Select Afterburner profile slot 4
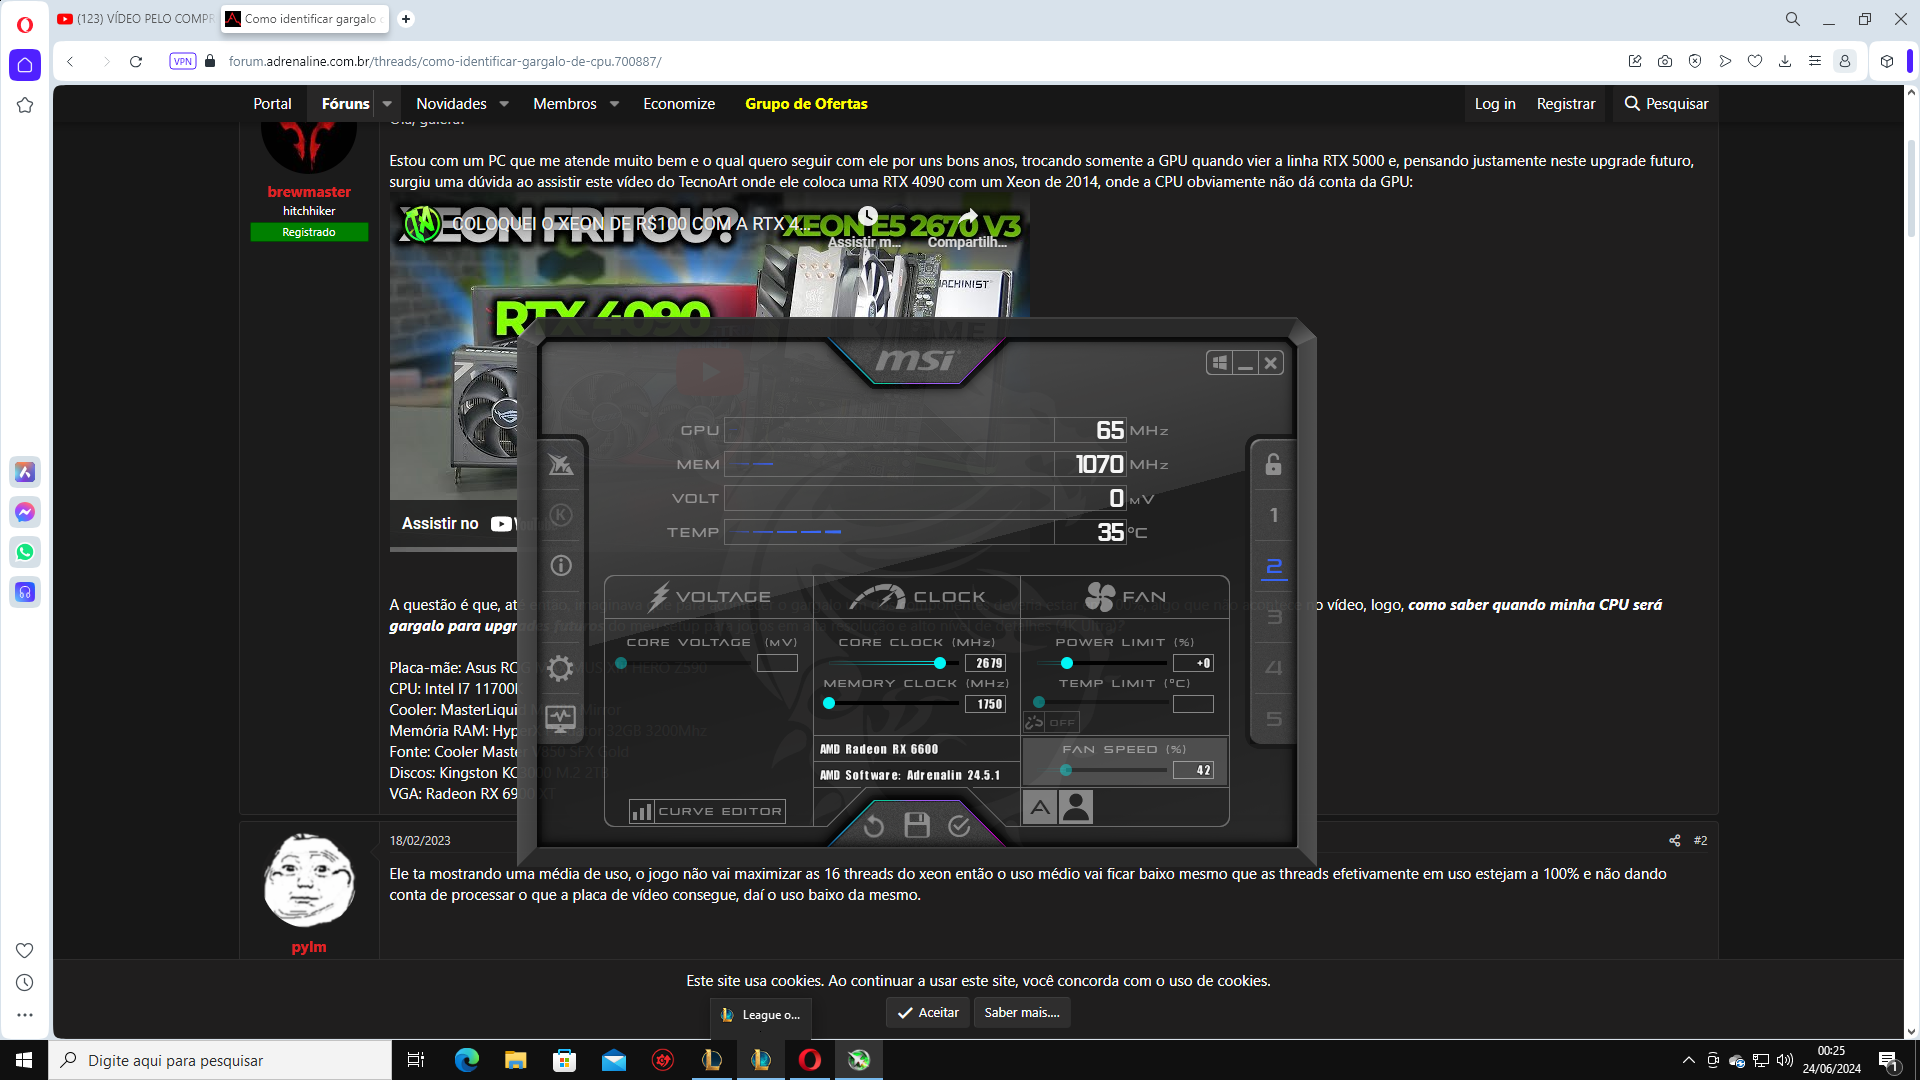 click(1274, 668)
